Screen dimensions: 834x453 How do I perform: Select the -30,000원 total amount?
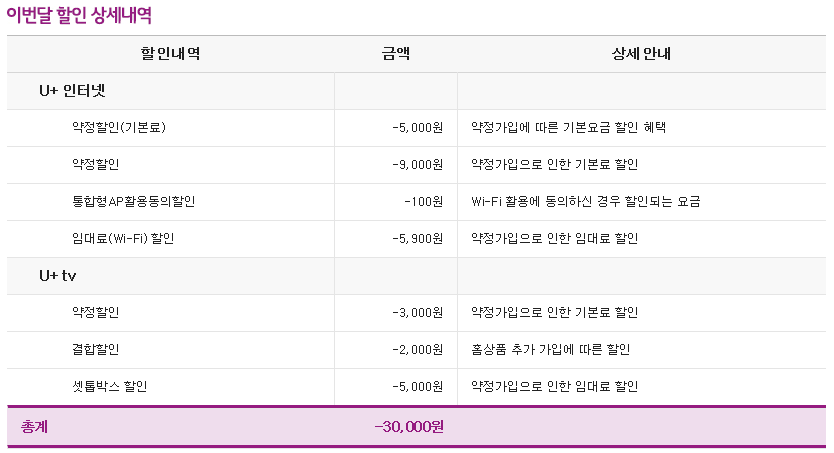(x=408, y=427)
